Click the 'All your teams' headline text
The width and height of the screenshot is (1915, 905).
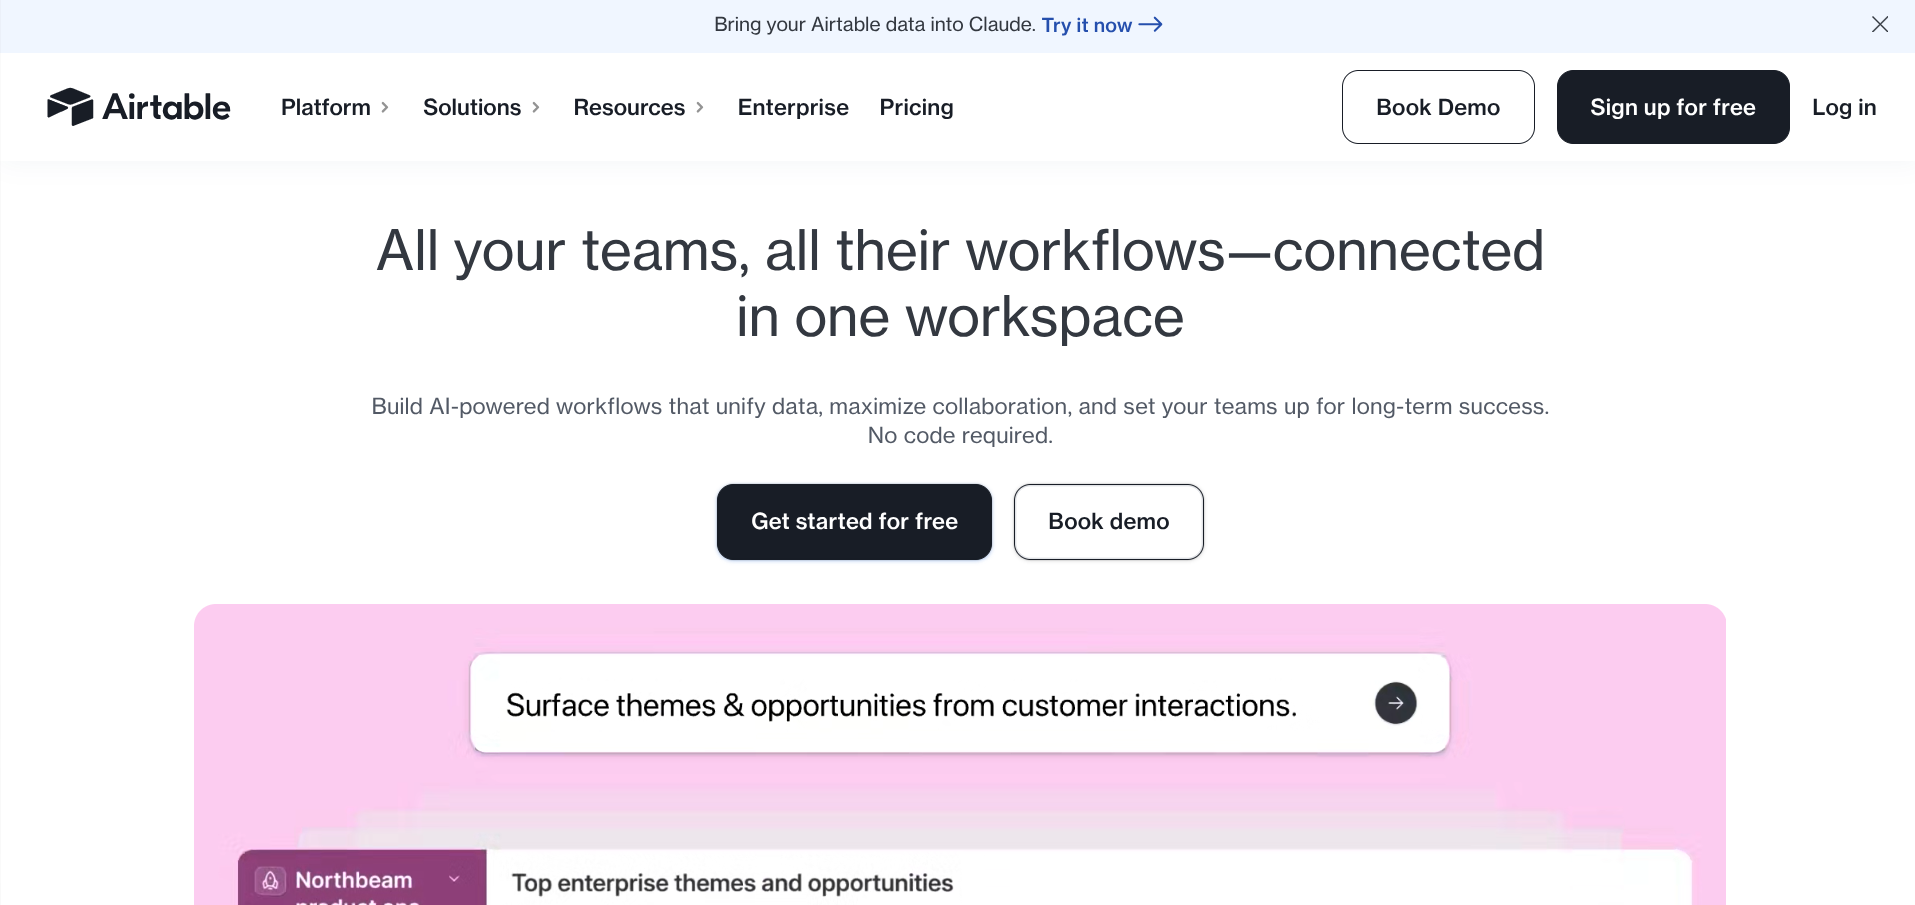coord(960,283)
